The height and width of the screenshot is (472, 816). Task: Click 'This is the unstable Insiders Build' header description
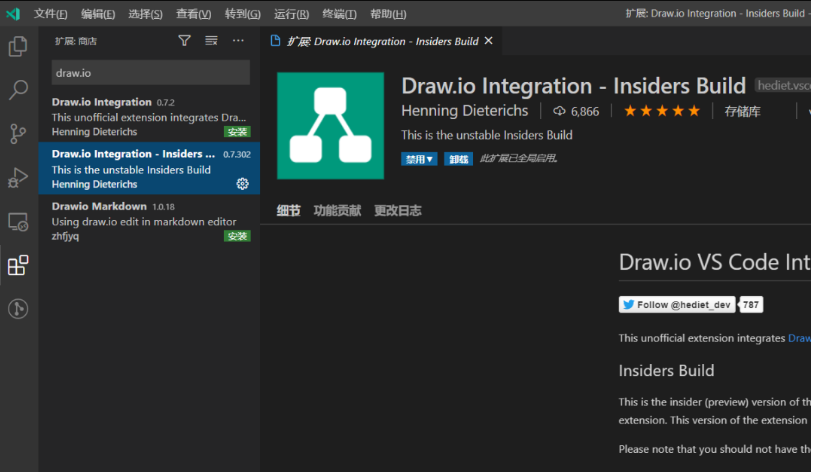487,135
